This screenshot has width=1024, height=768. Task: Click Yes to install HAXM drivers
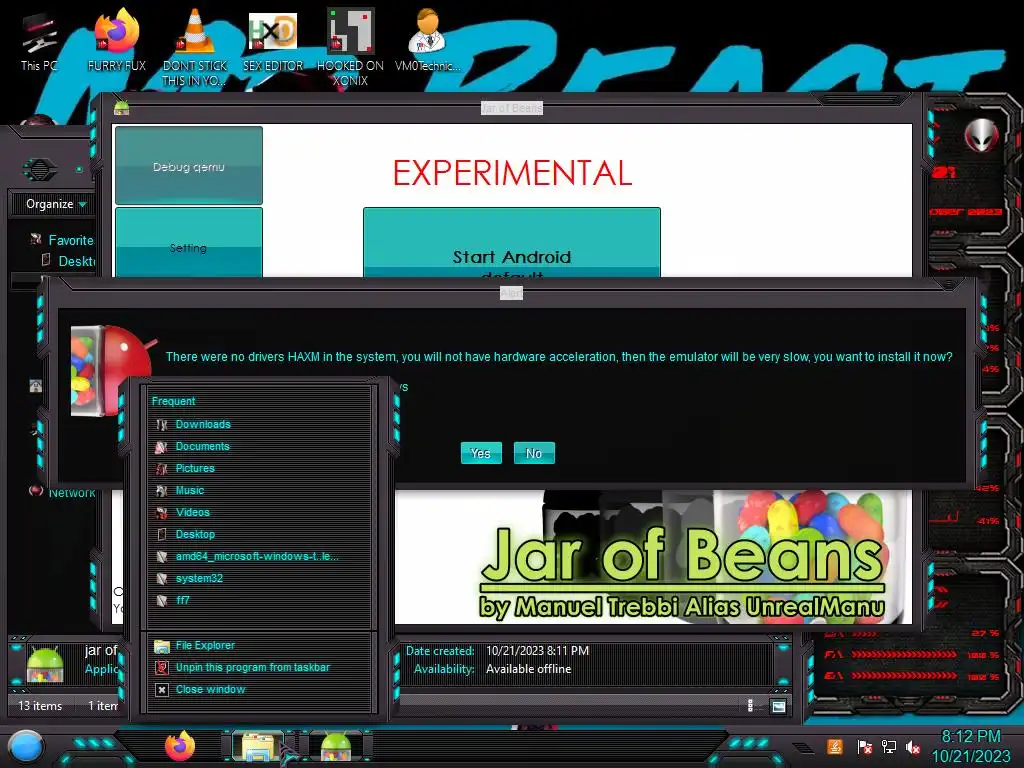coord(481,453)
